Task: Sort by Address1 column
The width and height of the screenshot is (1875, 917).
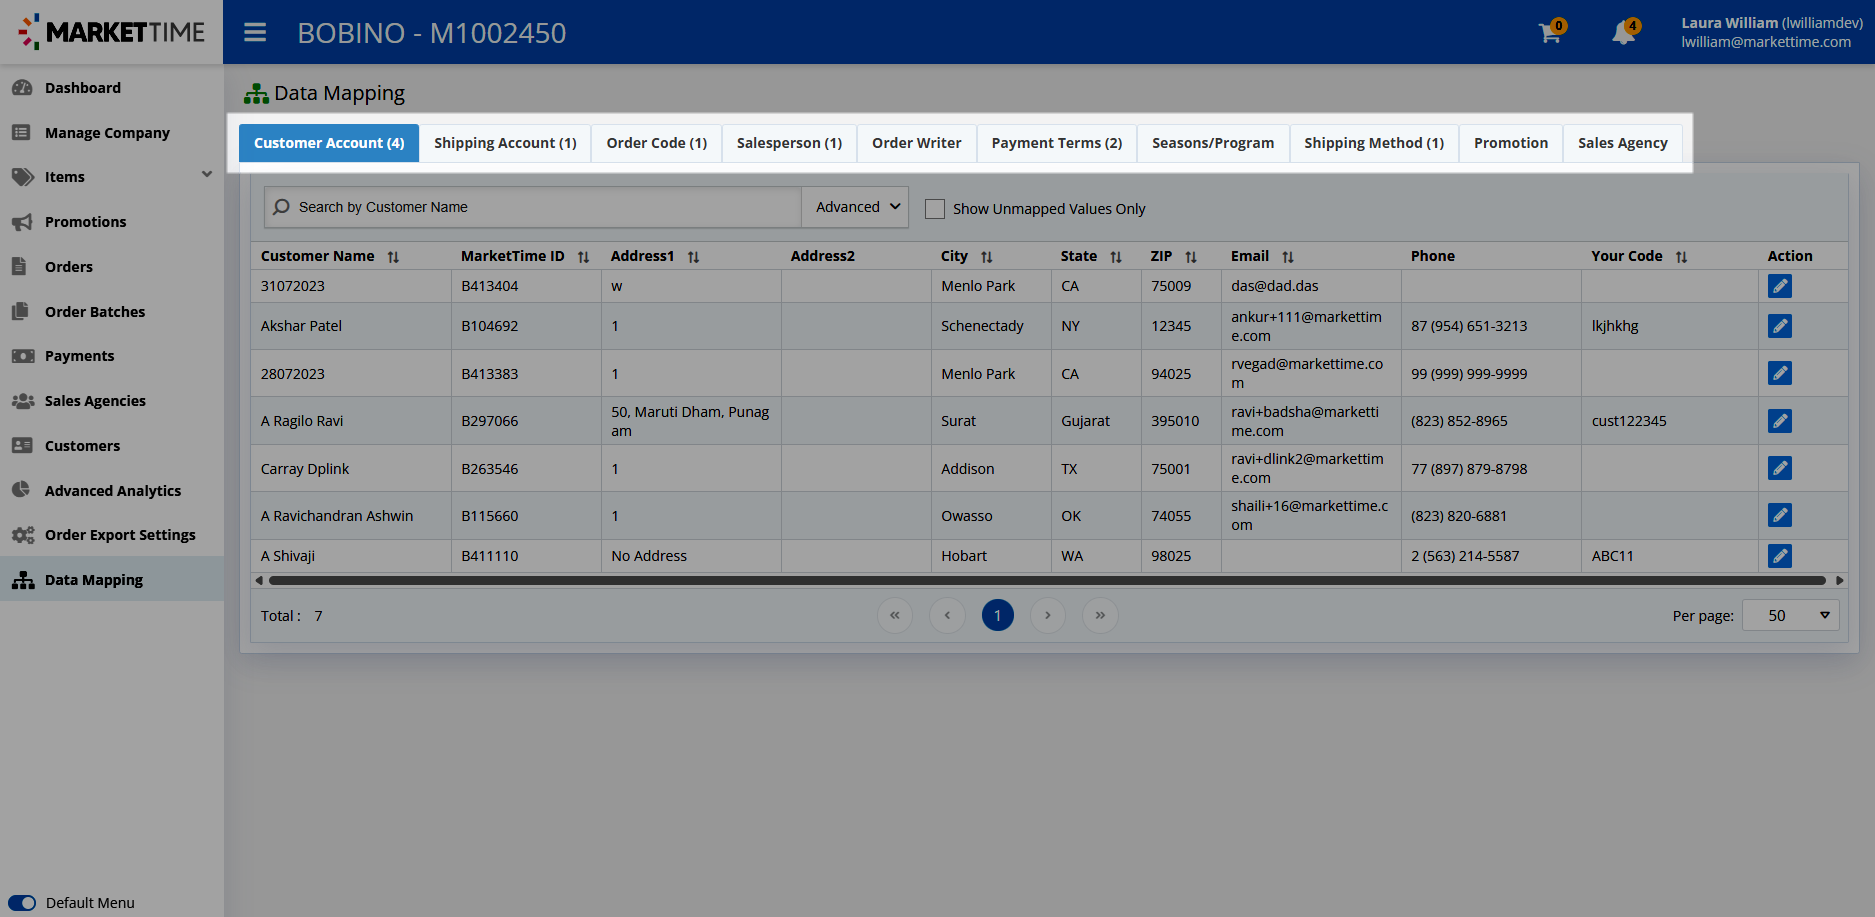Action: click(x=693, y=257)
